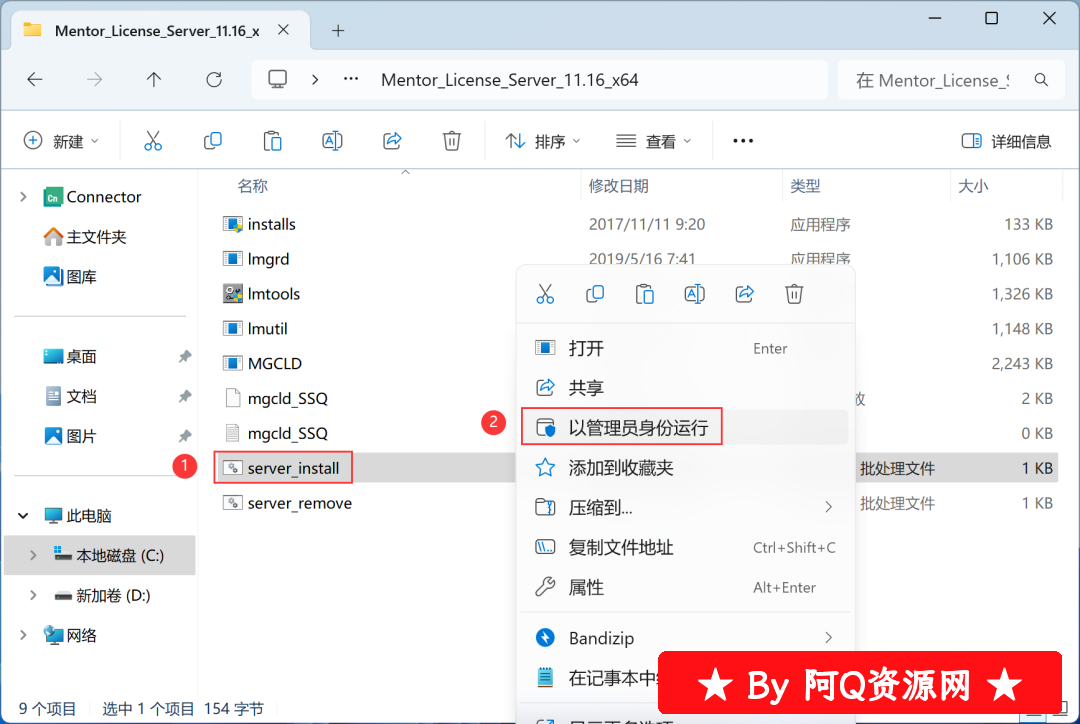
Task: Open the toolbar's See more ellipsis menu
Action: click(743, 141)
